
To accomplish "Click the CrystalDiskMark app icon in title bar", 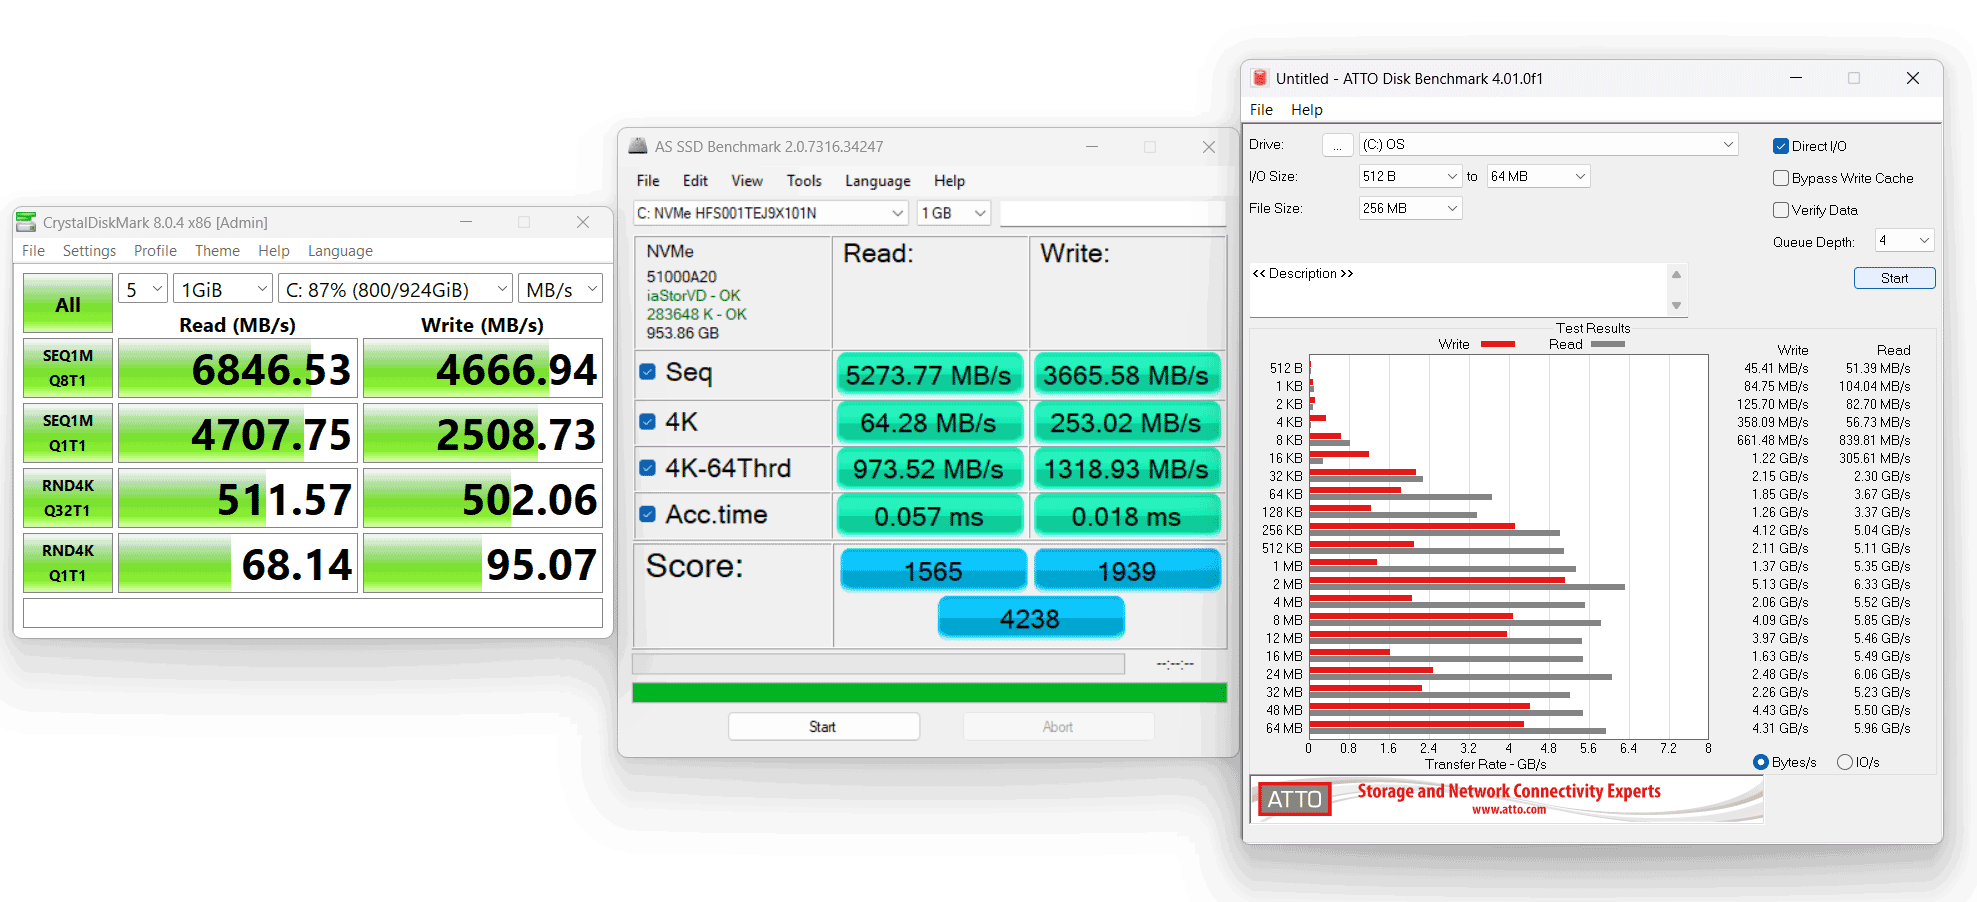I will (x=26, y=222).
